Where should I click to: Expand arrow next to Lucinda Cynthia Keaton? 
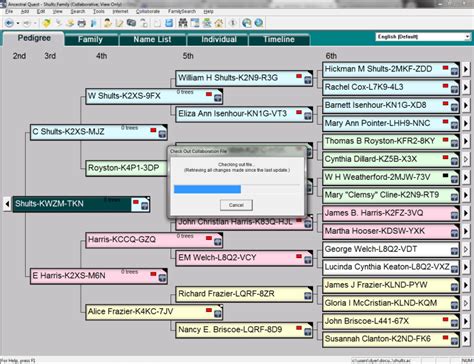(466, 267)
